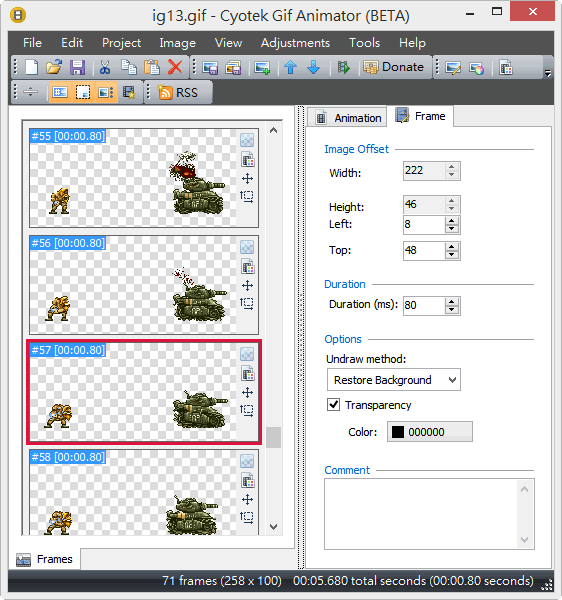
Task: Click the transparency icon on frame #55
Action: click(247, 140)
